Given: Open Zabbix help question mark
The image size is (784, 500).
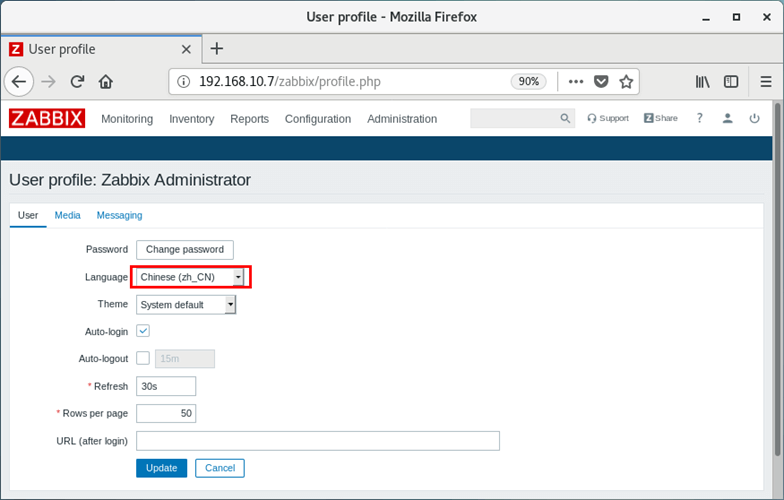Looking at the screenshot, I should (700, 118).
